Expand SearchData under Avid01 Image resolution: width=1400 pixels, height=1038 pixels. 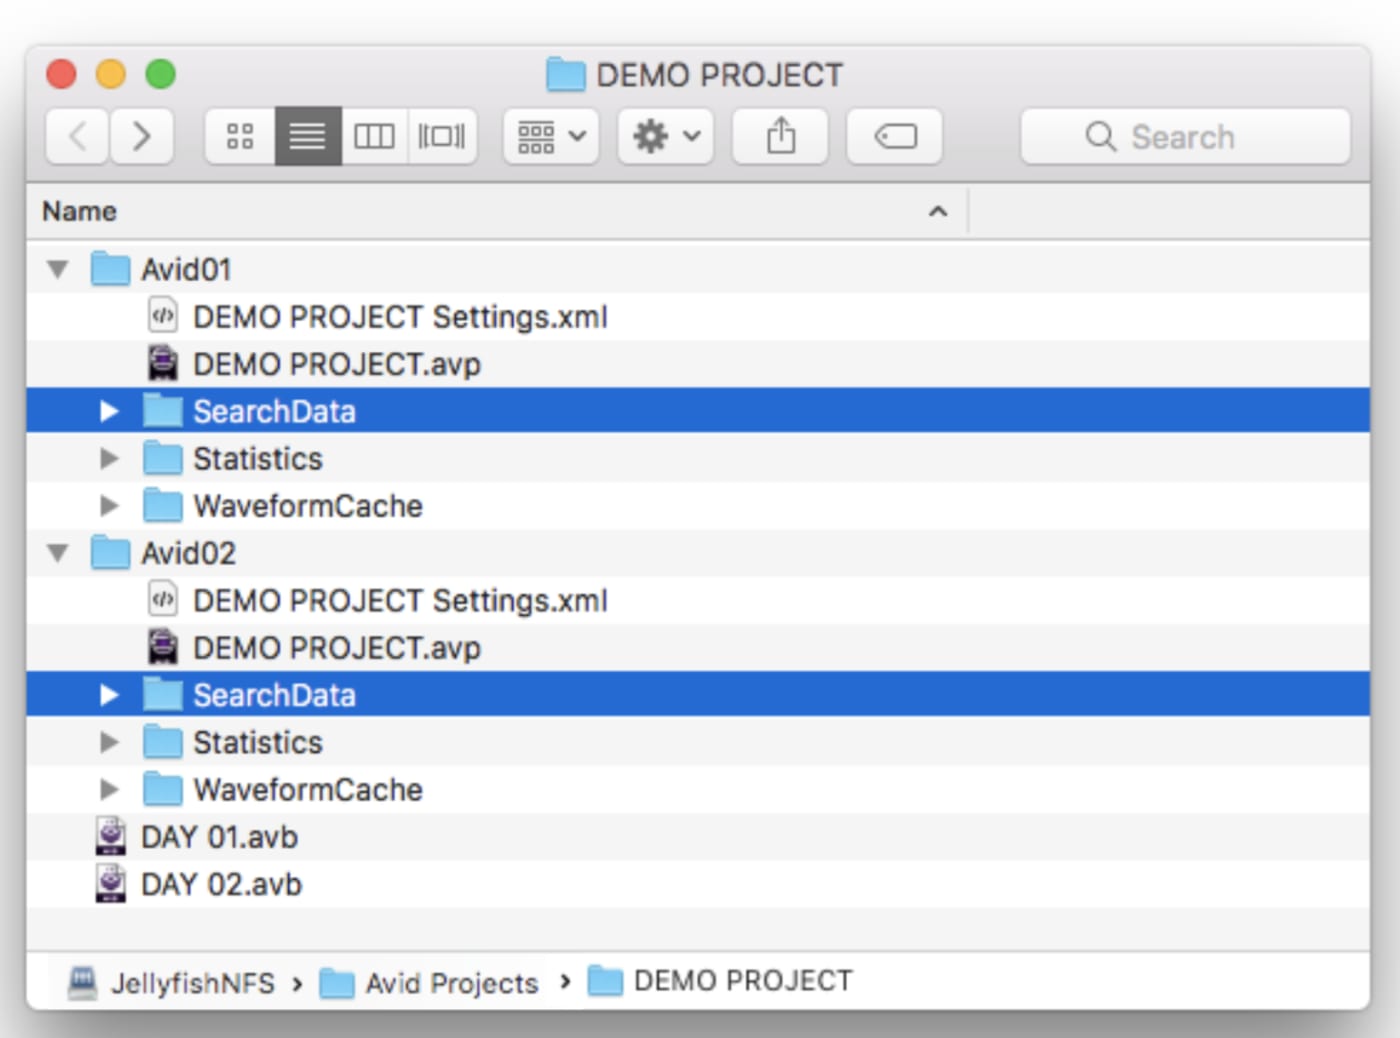[109, 411]
